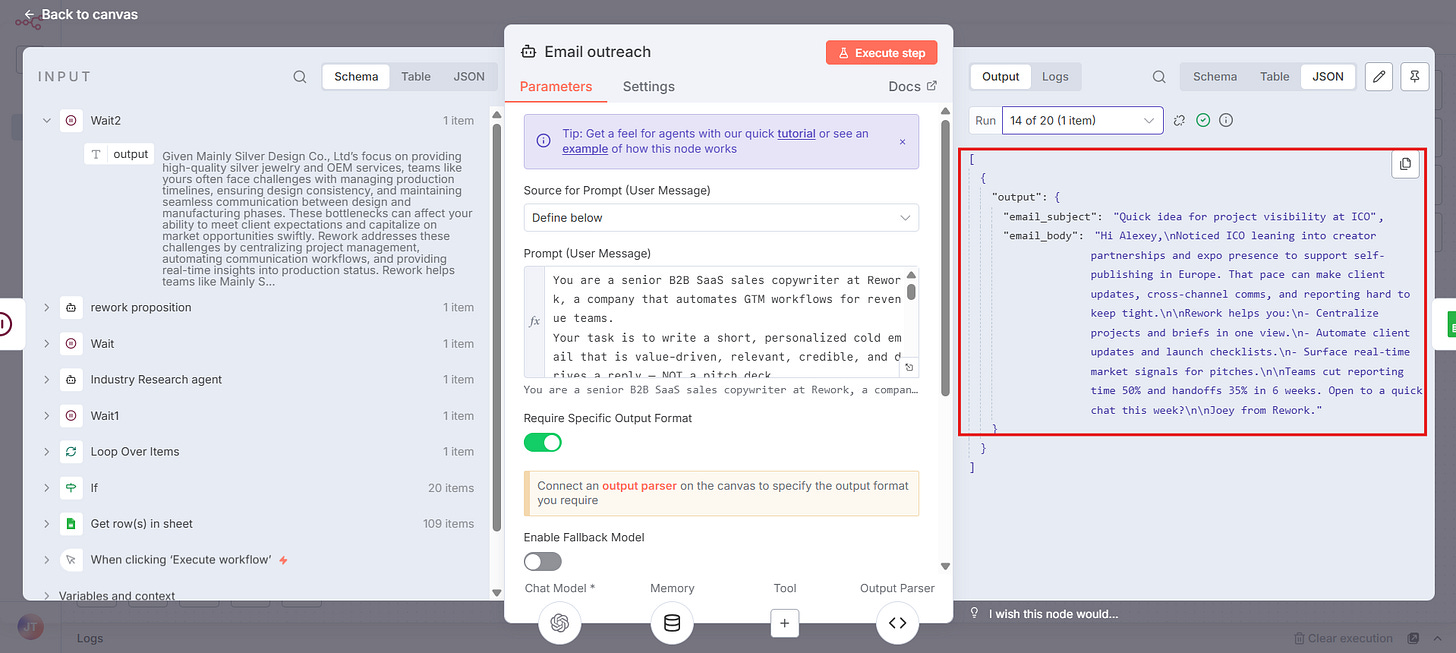The height and width of the screenshot is (653, 1456).
Task: Click the green success check icon
Action: [1203, 120]
